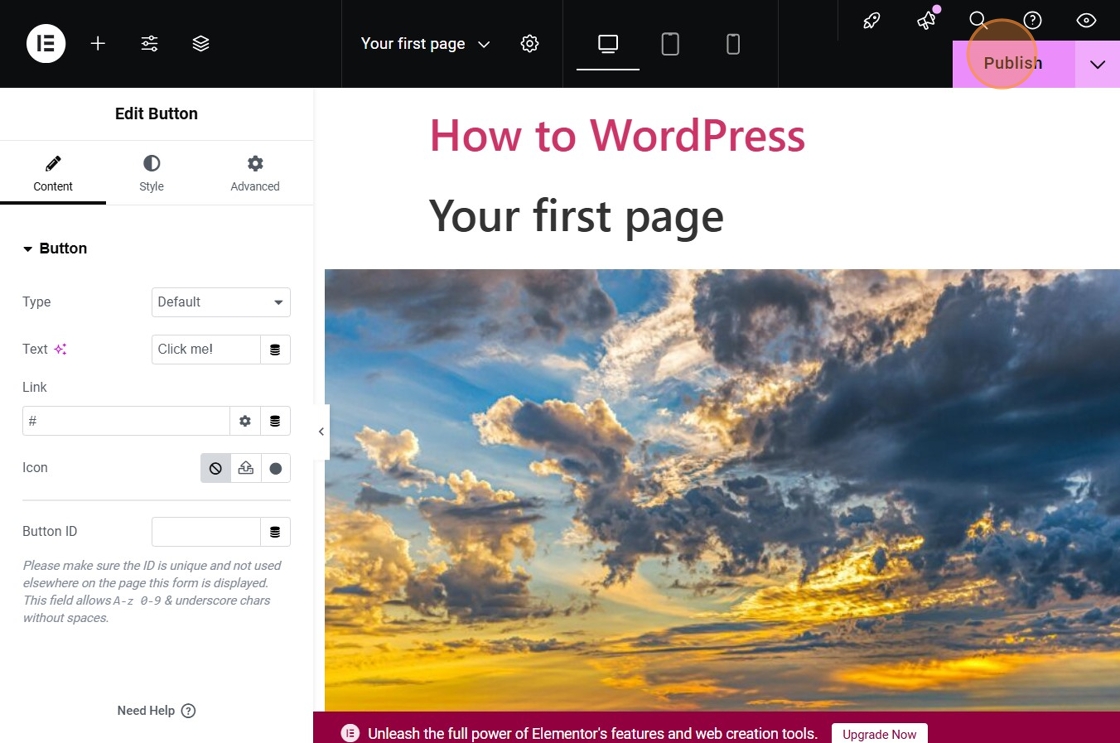This screenshot has width=1120, height=743.
Task: Switch to the Advanced tab
Action: [255, 174]
